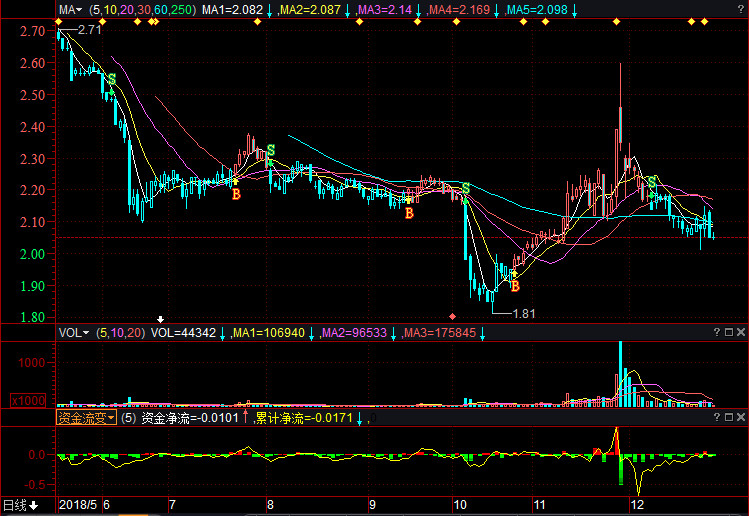Maximize the VOL panel
This screenshot has height=516, width=749.
[x=729, y=332]
